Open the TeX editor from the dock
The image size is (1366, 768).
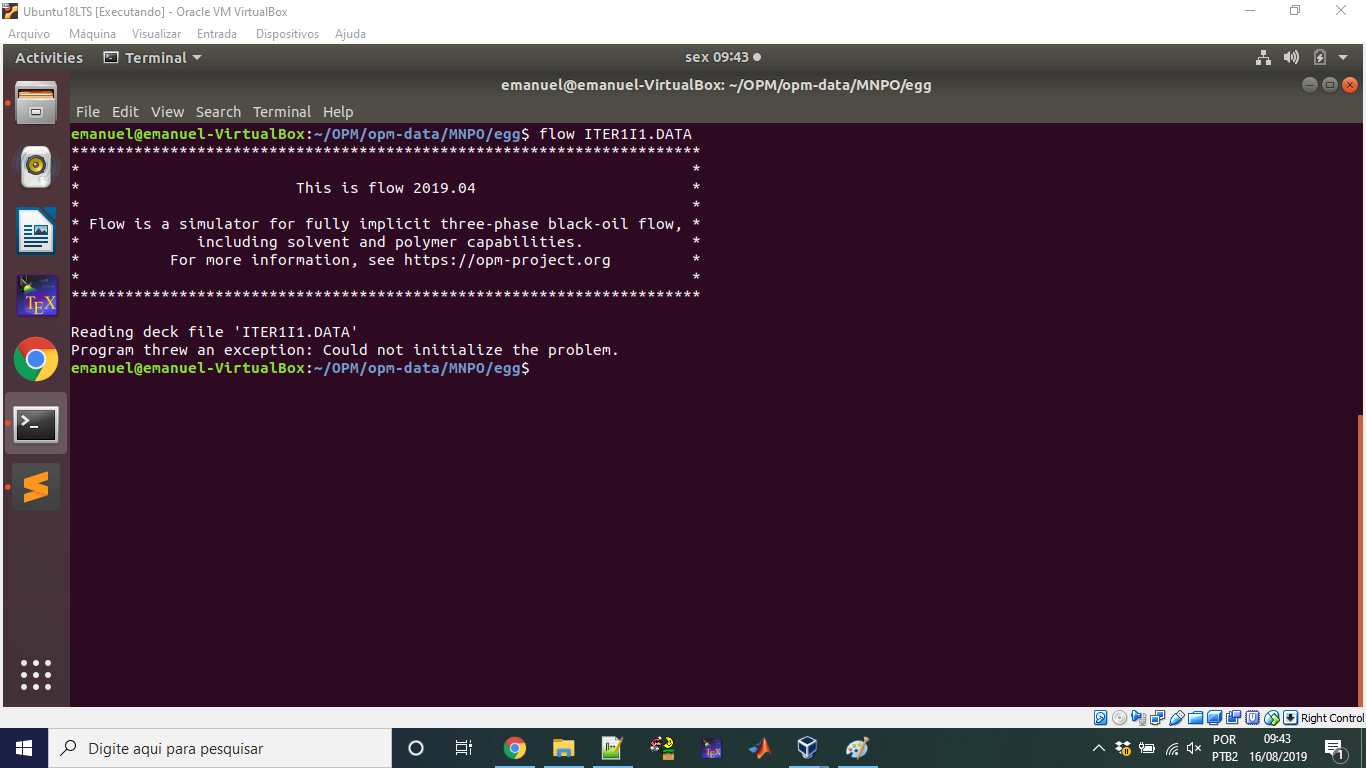click(36, 295)
